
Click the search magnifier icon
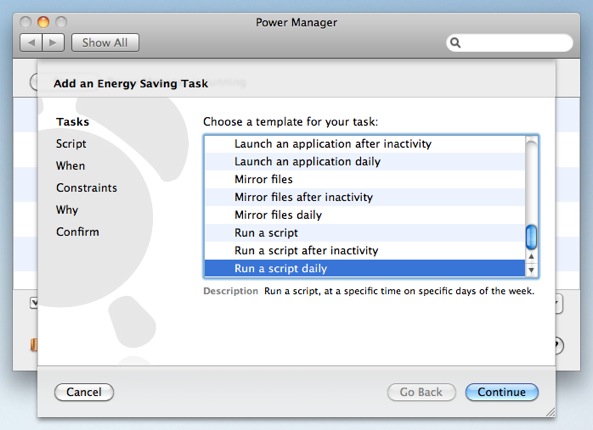455,42
